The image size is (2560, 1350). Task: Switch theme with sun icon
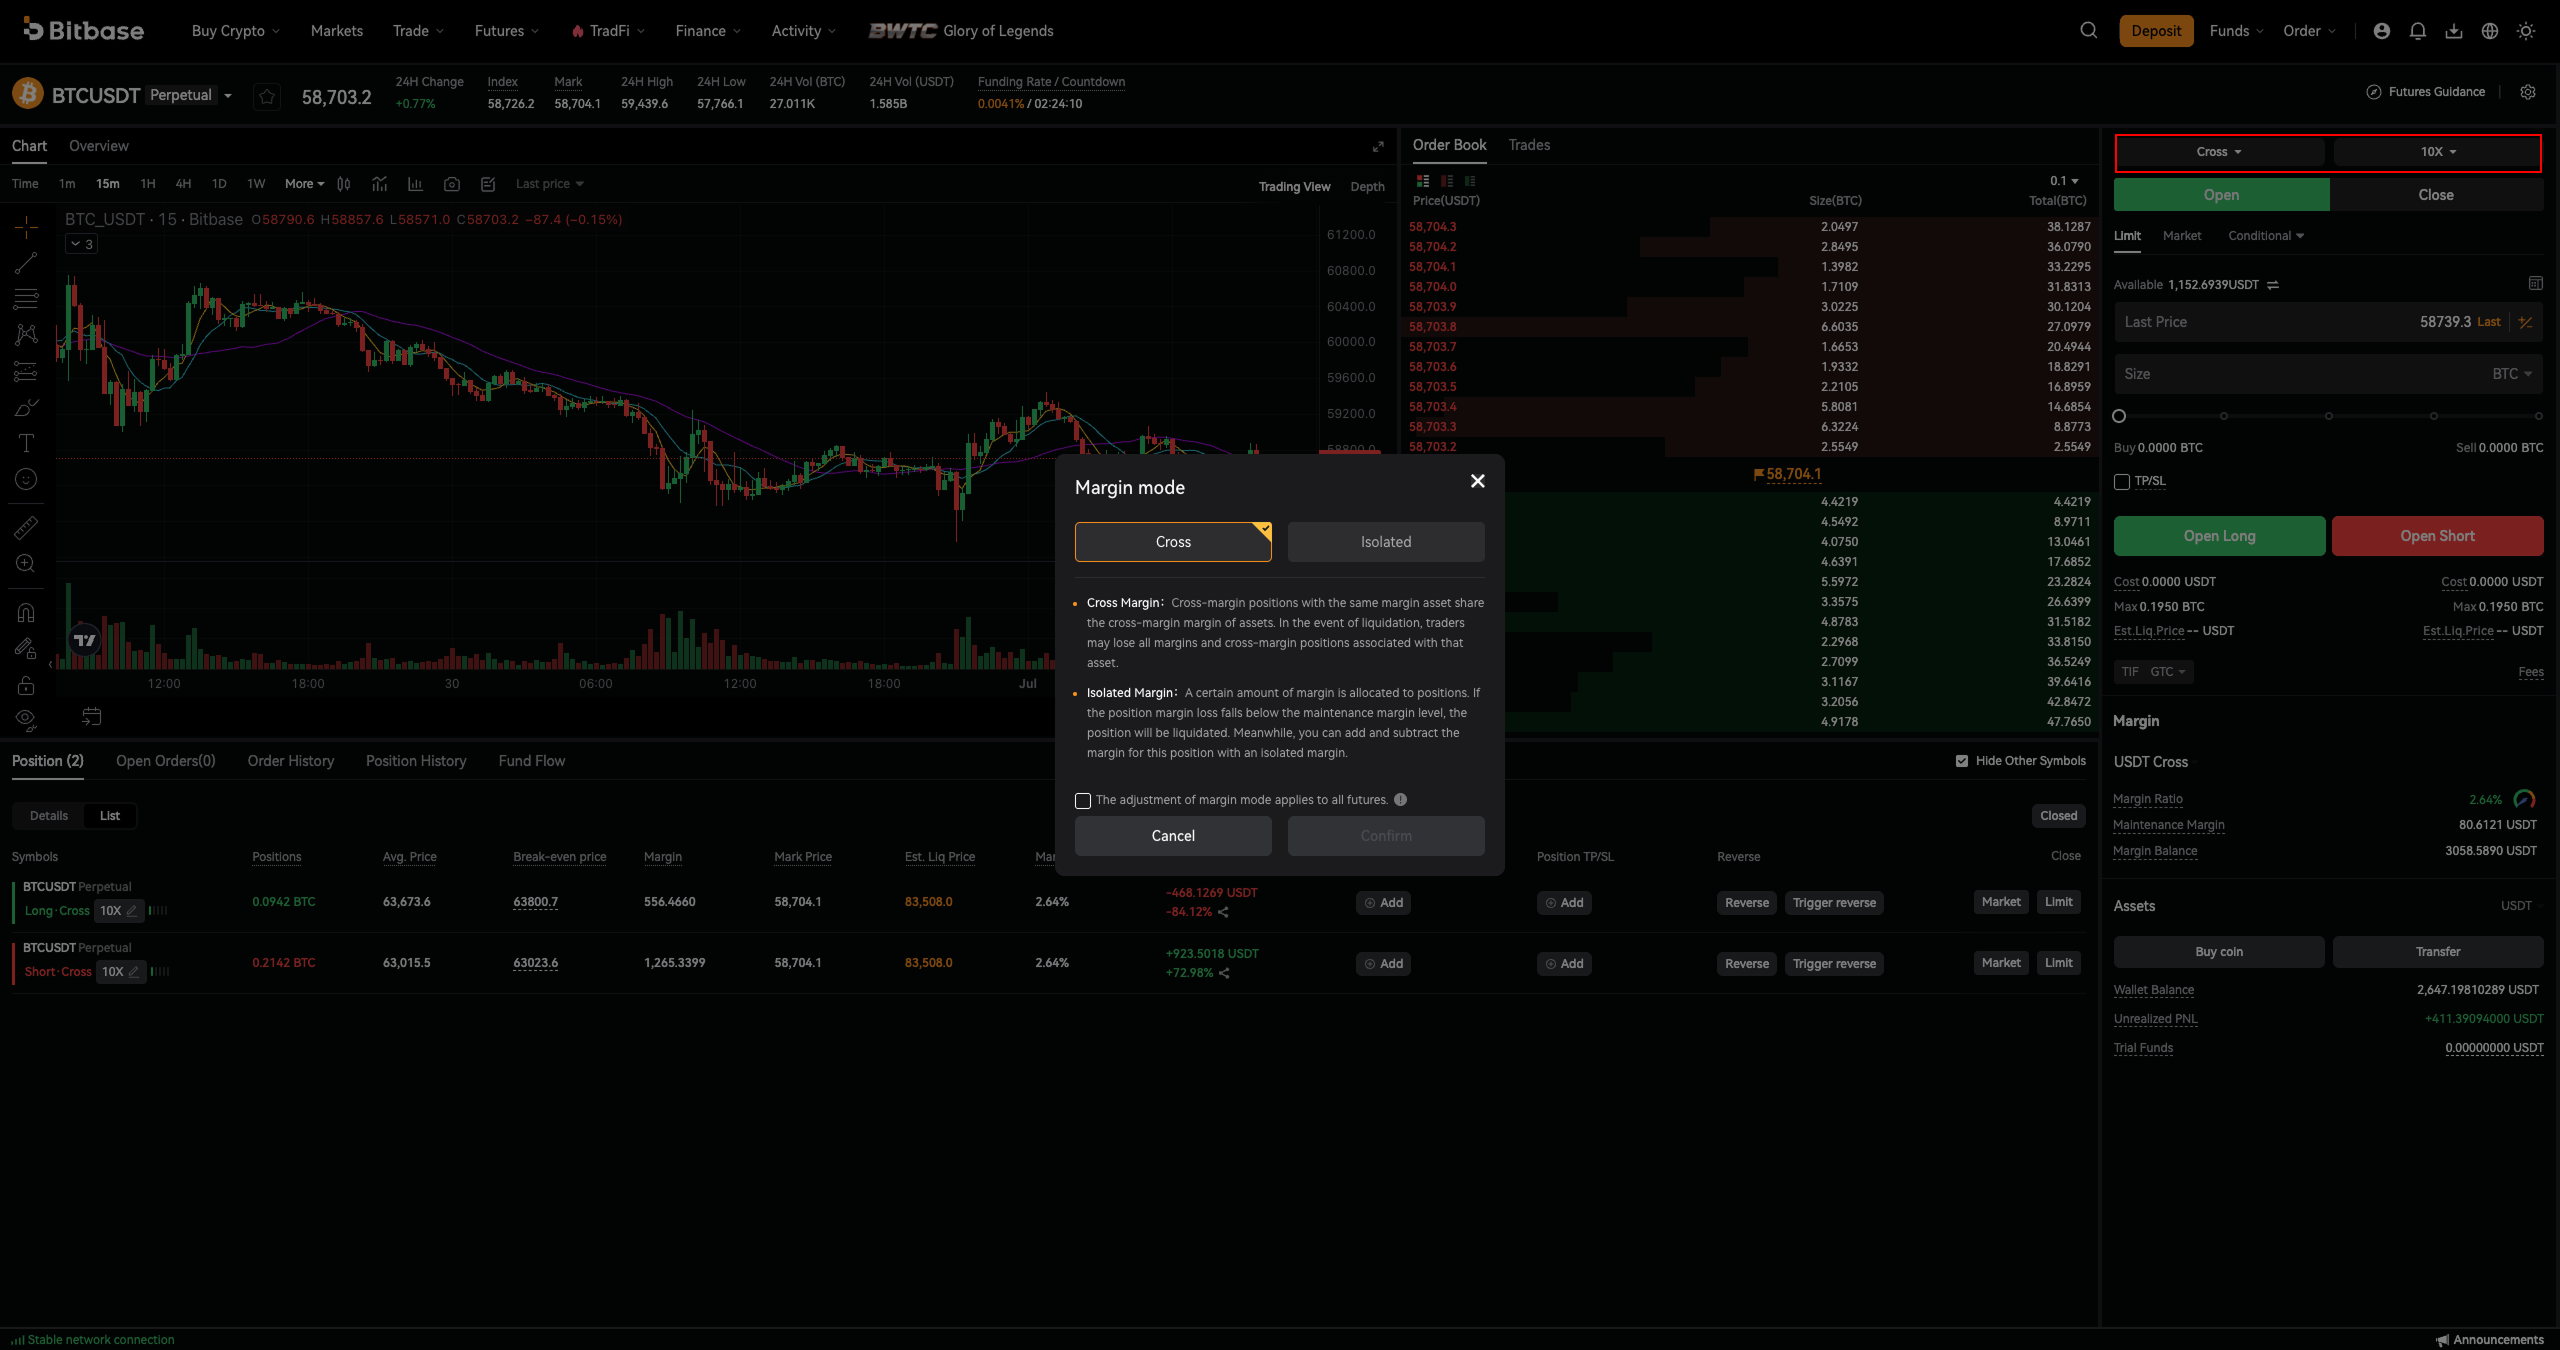coord(2526,31)
